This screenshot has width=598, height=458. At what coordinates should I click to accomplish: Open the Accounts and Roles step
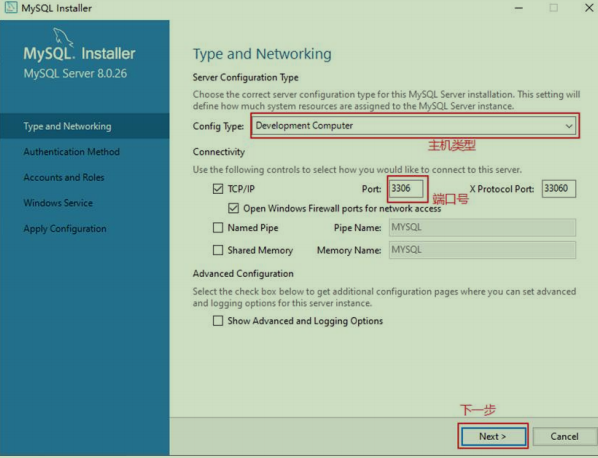click(x=64, y=177)
